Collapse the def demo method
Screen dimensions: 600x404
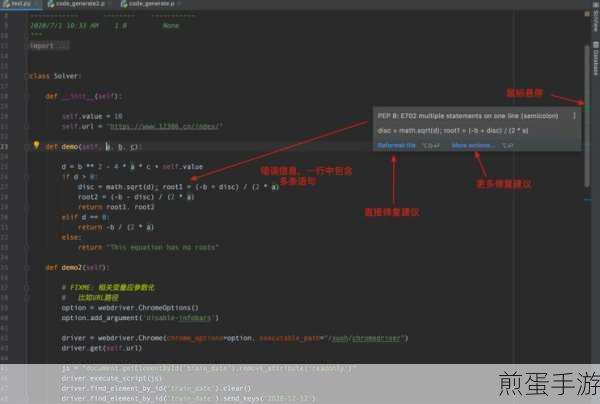(27, 147)
